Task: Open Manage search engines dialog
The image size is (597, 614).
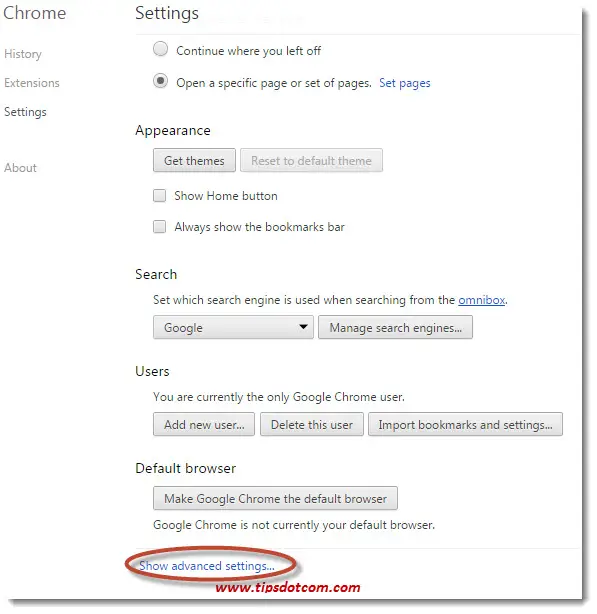Action: (x=395, y=327)
